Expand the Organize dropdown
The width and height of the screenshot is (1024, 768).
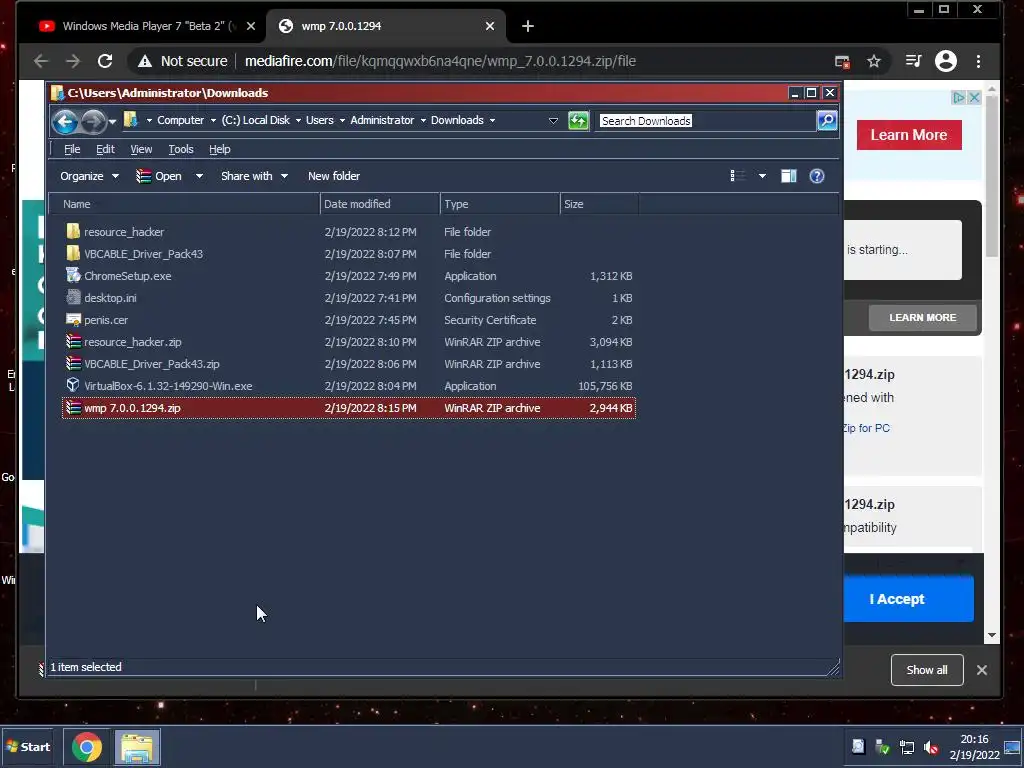[x=89, y=176]
